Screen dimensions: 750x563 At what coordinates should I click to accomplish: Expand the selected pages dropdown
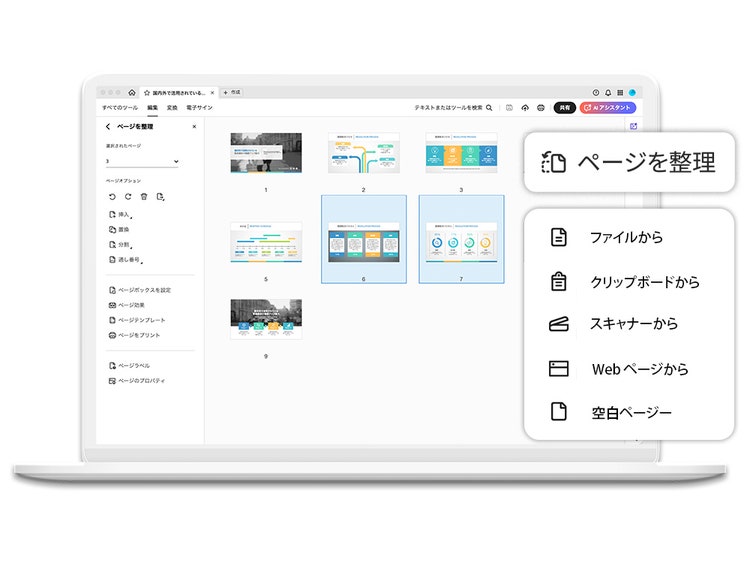[143, 161]
